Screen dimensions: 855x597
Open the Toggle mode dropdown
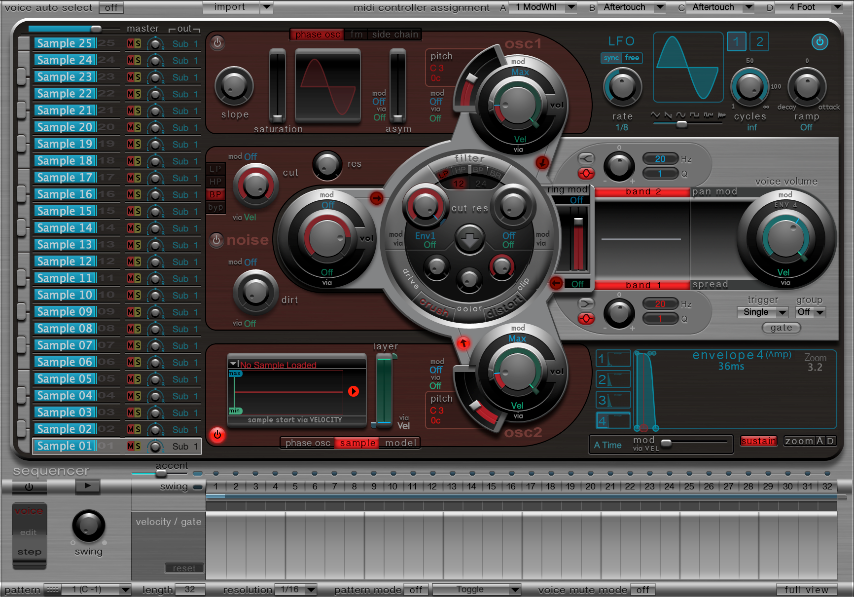477,589
